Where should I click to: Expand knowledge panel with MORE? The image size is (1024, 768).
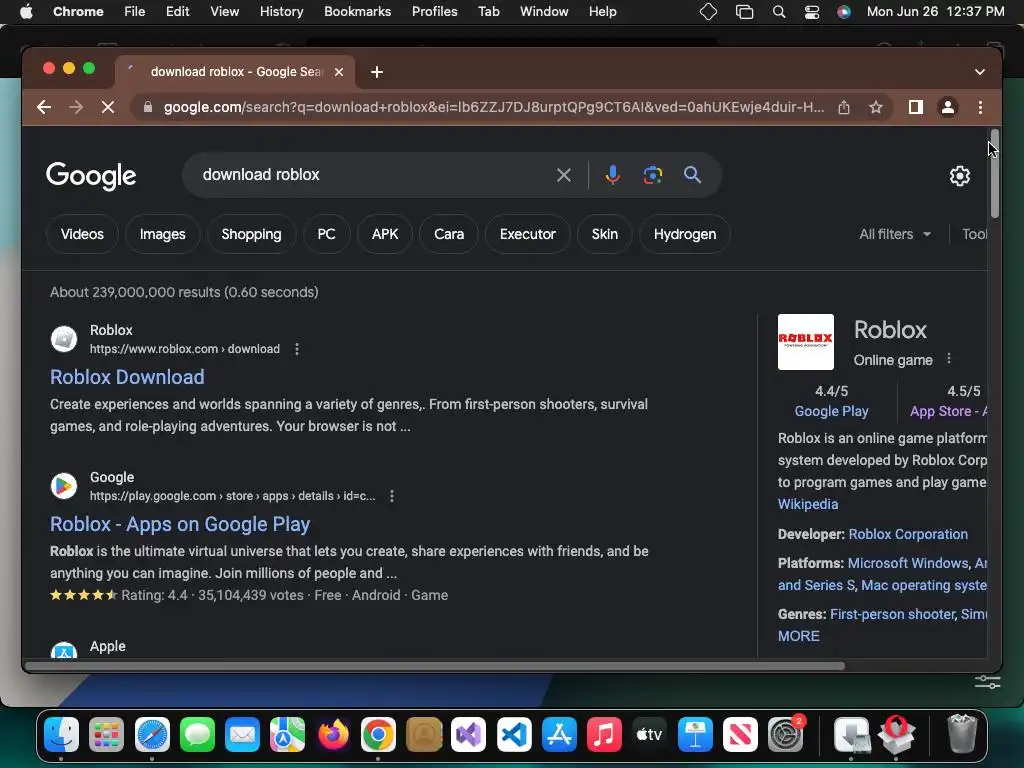(x=799, y=636)
